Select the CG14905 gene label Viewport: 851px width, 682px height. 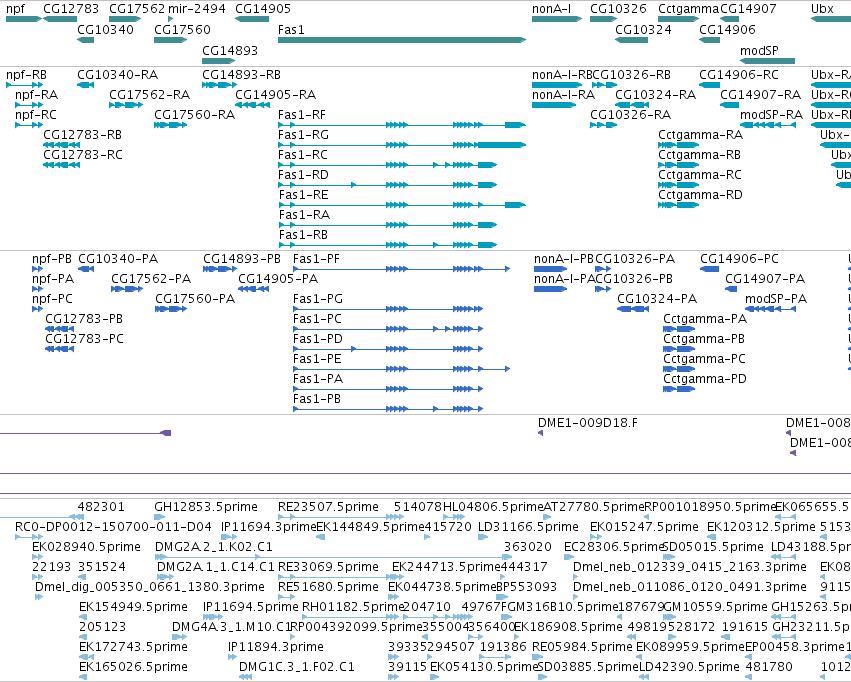click(263, 9)
